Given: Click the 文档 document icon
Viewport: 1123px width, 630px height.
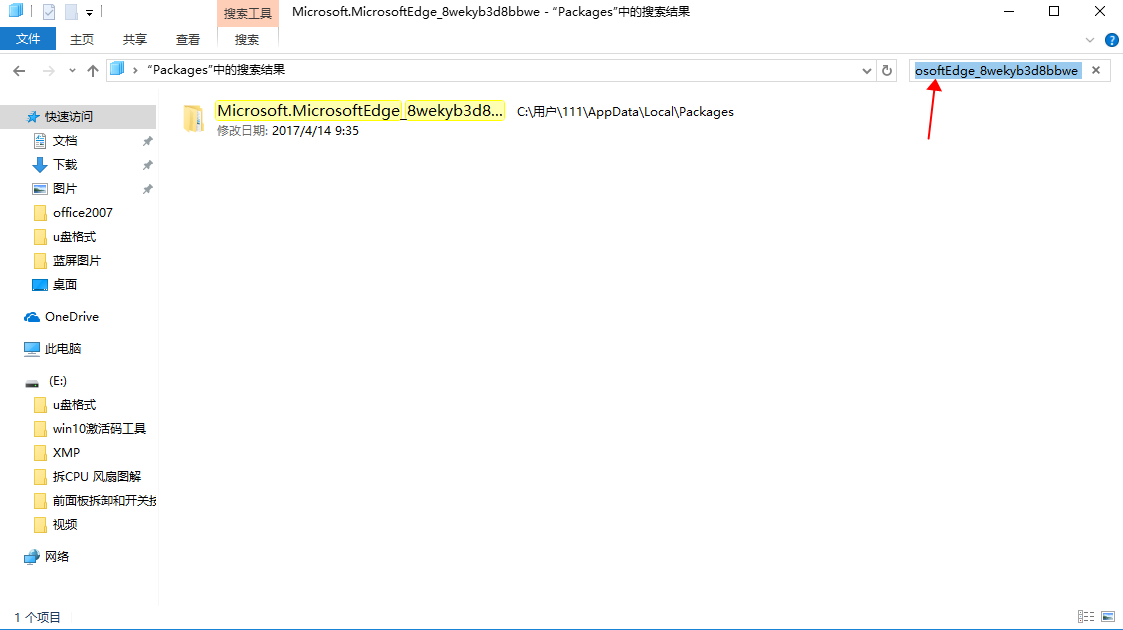Looking at the screenshot, I should pos(40,141).
